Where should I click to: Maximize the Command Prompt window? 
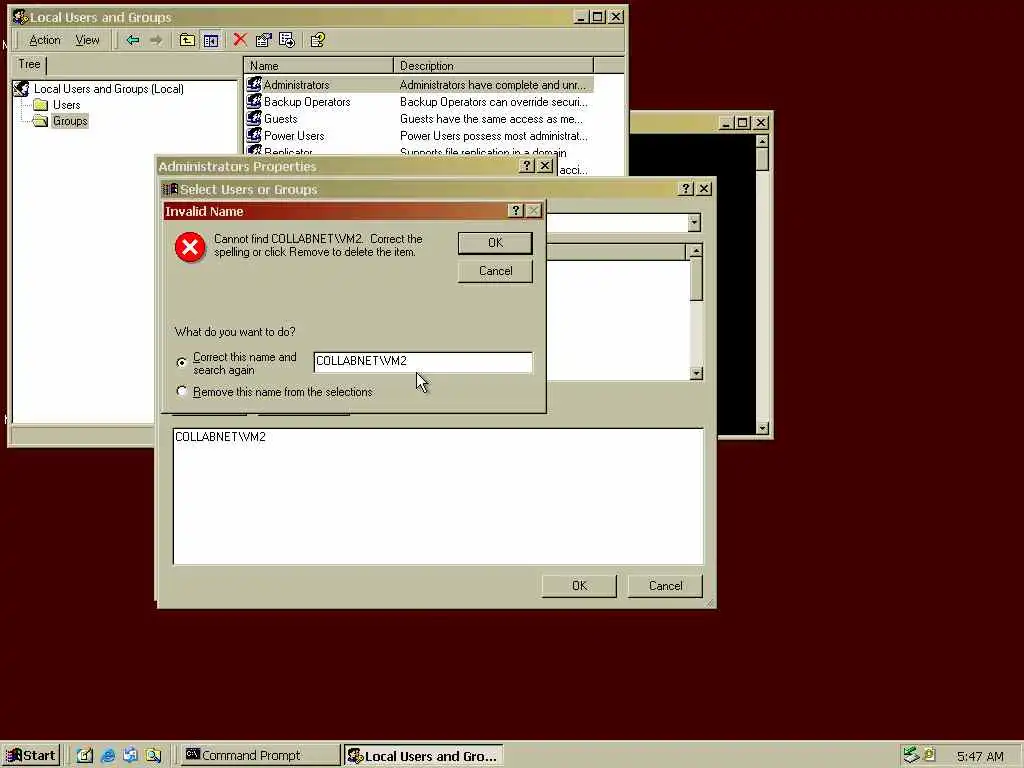pos(743,122)
